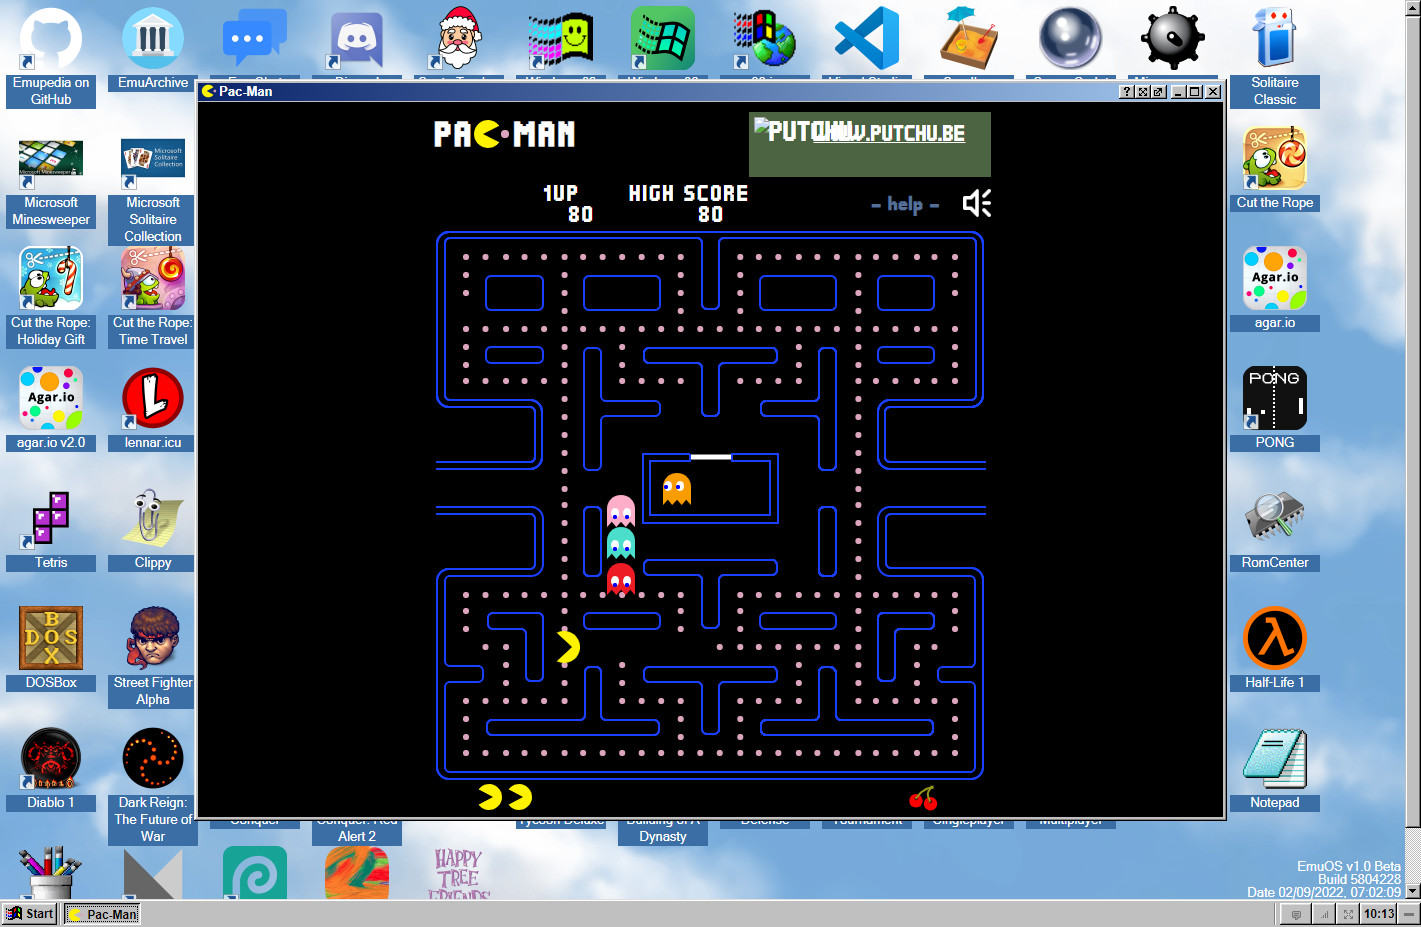The height and width of the screenshot is (927, 1421).
Task: Open lennar.icu desktop icon
Action: (153, 408)
